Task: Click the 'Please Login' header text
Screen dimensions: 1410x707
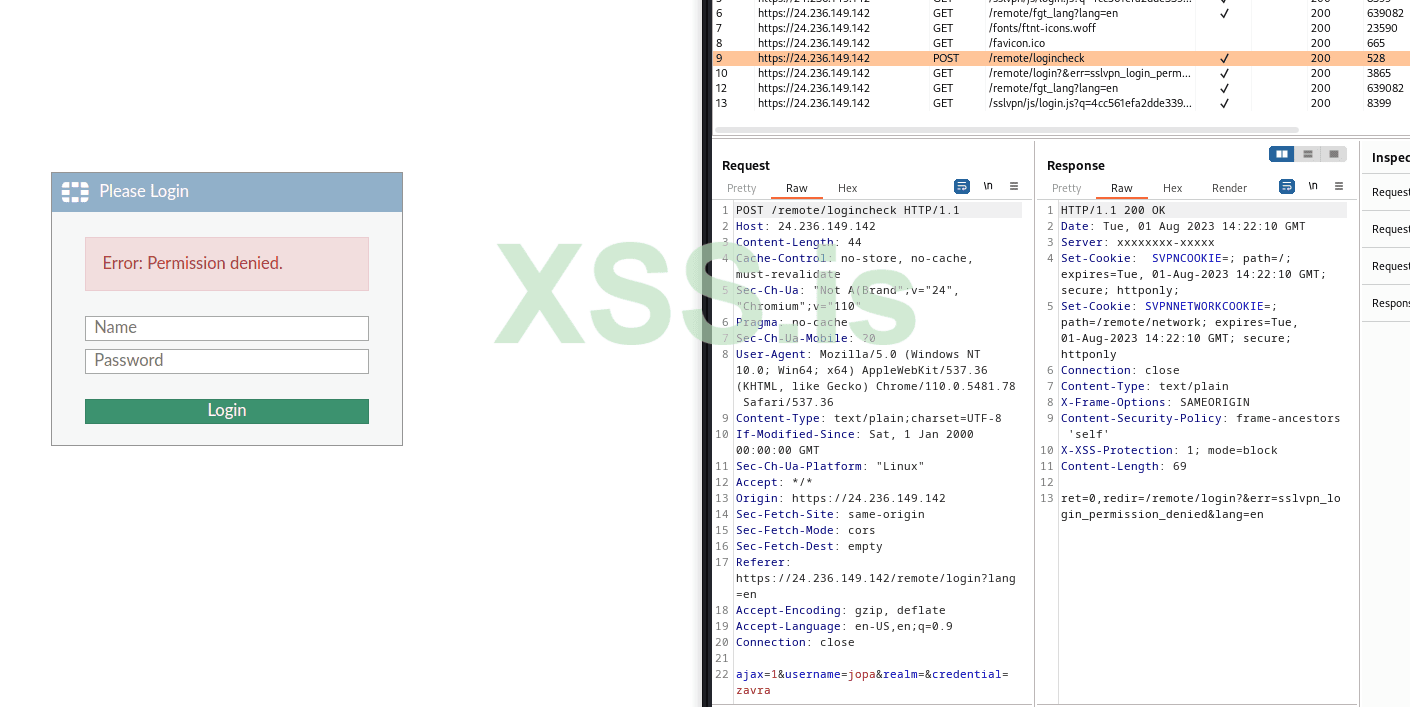Action: click(144, 191)
